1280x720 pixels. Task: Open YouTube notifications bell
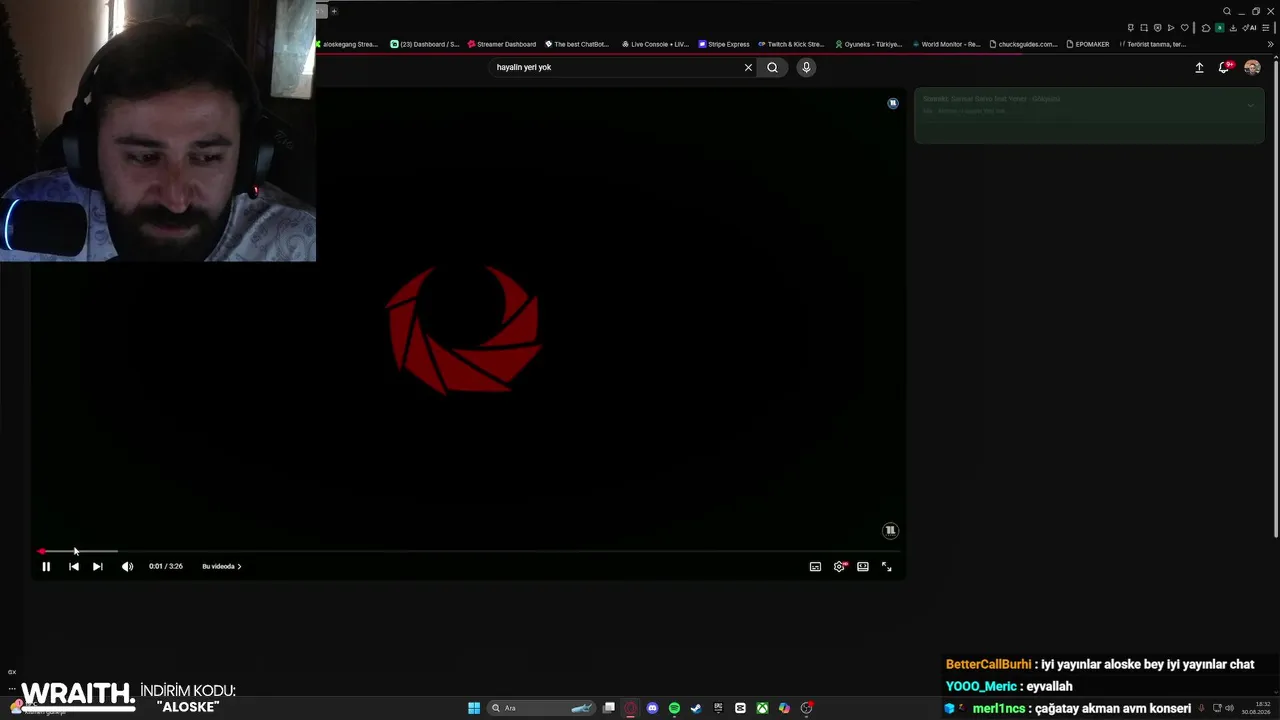point(1223,67)
